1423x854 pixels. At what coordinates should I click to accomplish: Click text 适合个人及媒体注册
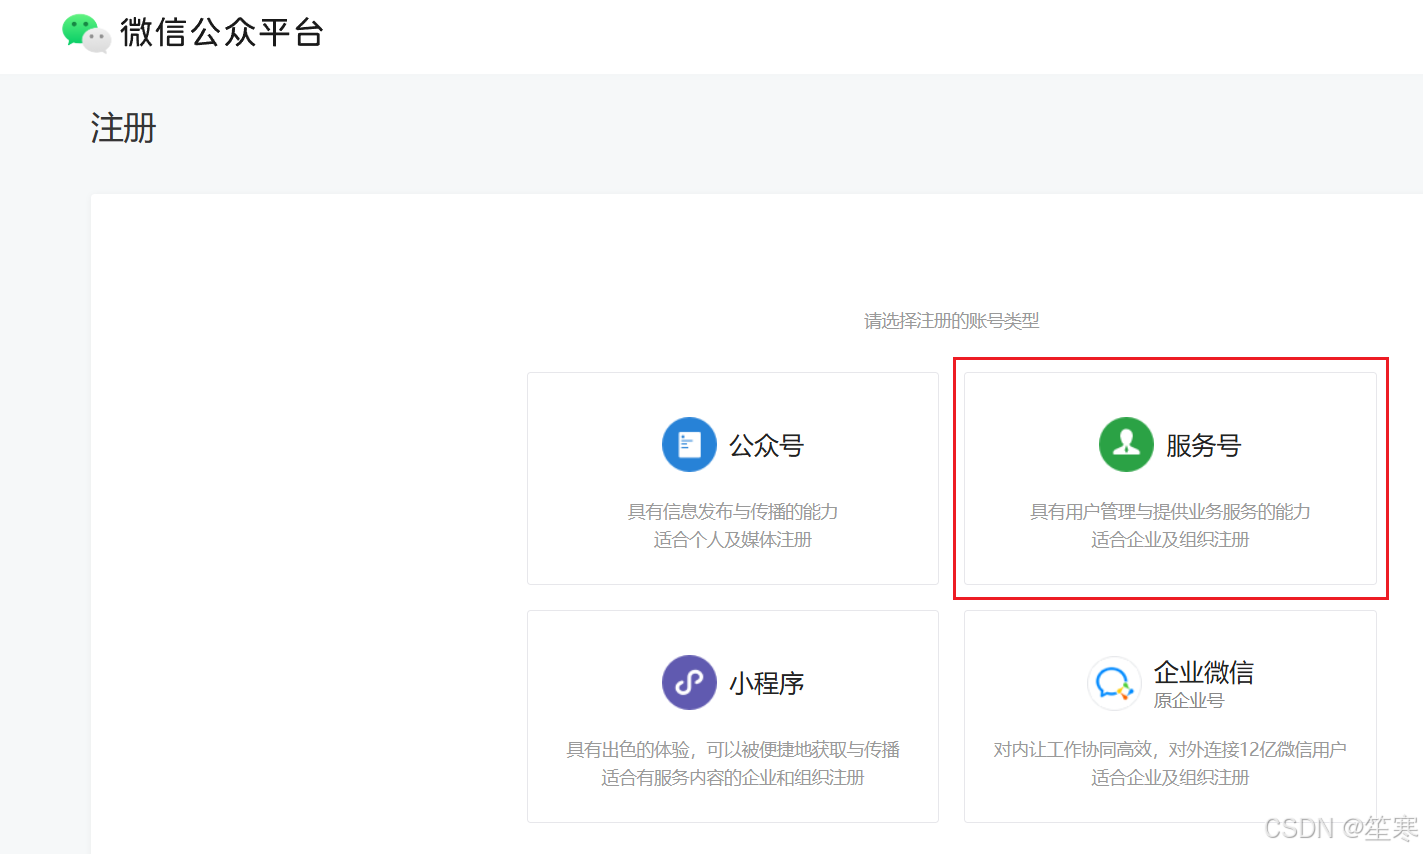tap(733, 540)
